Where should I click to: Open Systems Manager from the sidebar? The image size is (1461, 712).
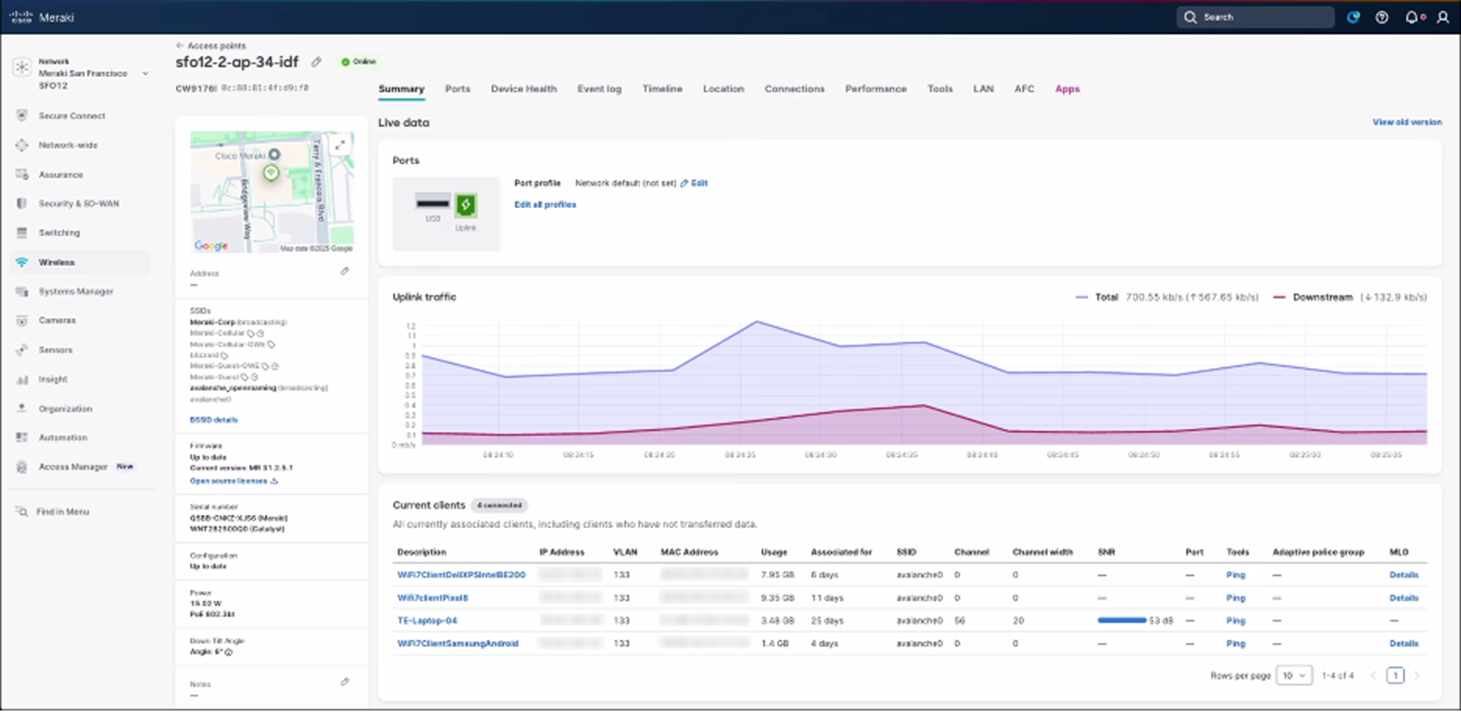coord(76,291)
